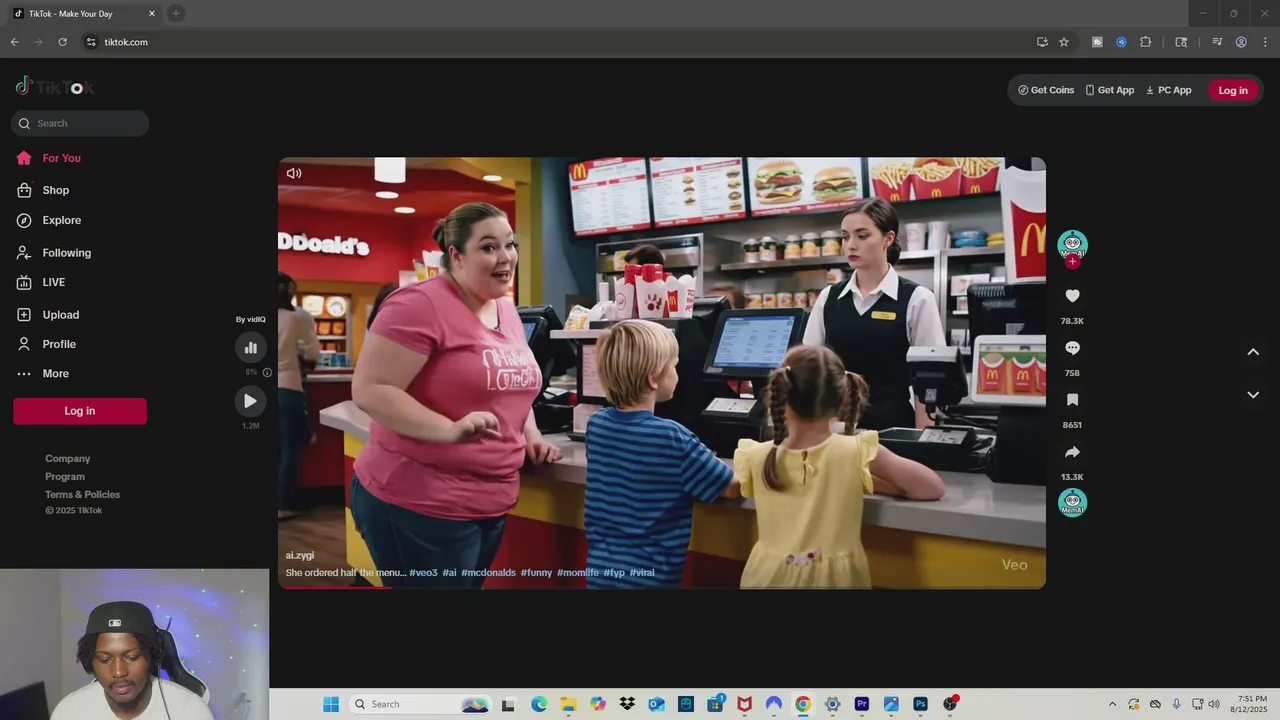Open the #funny hashtag
Viewport: 1280px width, 720px height.
tap(536, 573)
